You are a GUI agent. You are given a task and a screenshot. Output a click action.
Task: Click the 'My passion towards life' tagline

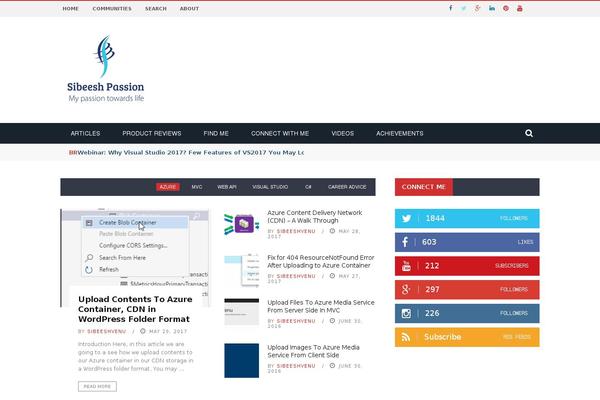point(106,98)
